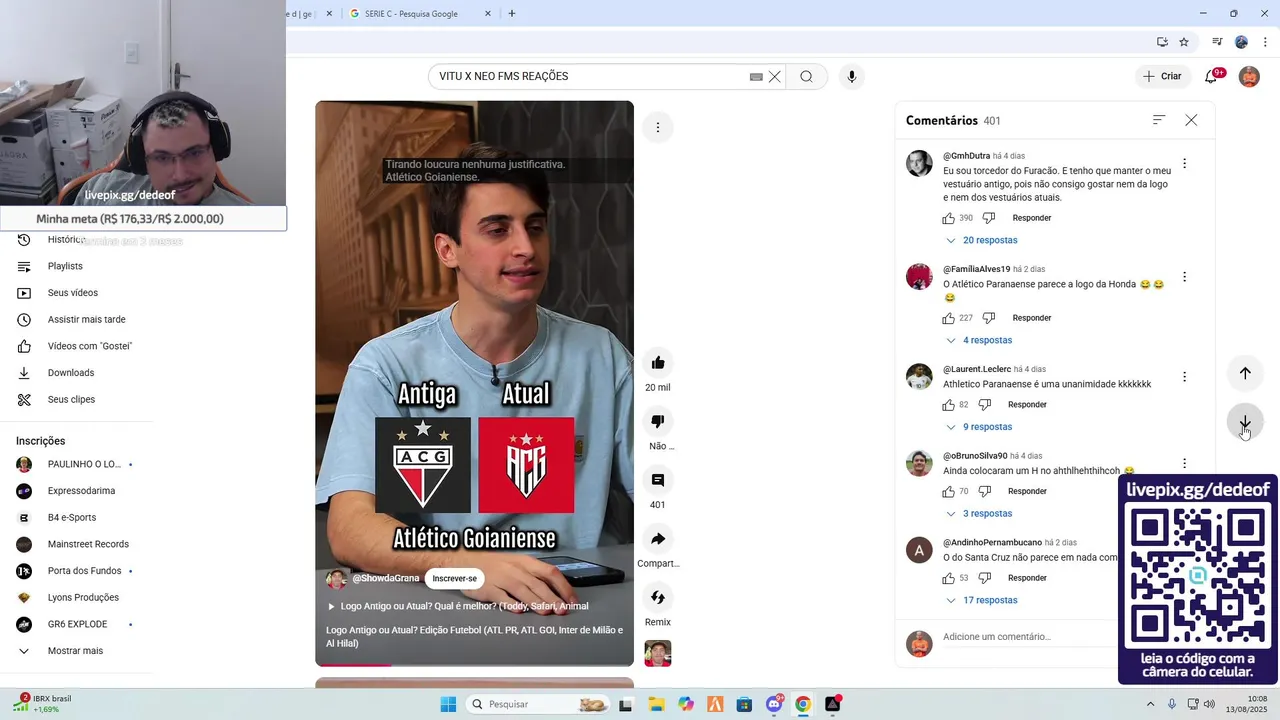
Task: Go to previous Short with up arrow
Action: [x=1245, y=373]
